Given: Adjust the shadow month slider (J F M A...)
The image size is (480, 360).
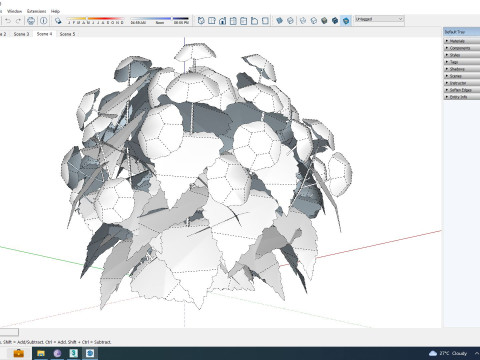Looking at the screenshot, I should 95,21.
